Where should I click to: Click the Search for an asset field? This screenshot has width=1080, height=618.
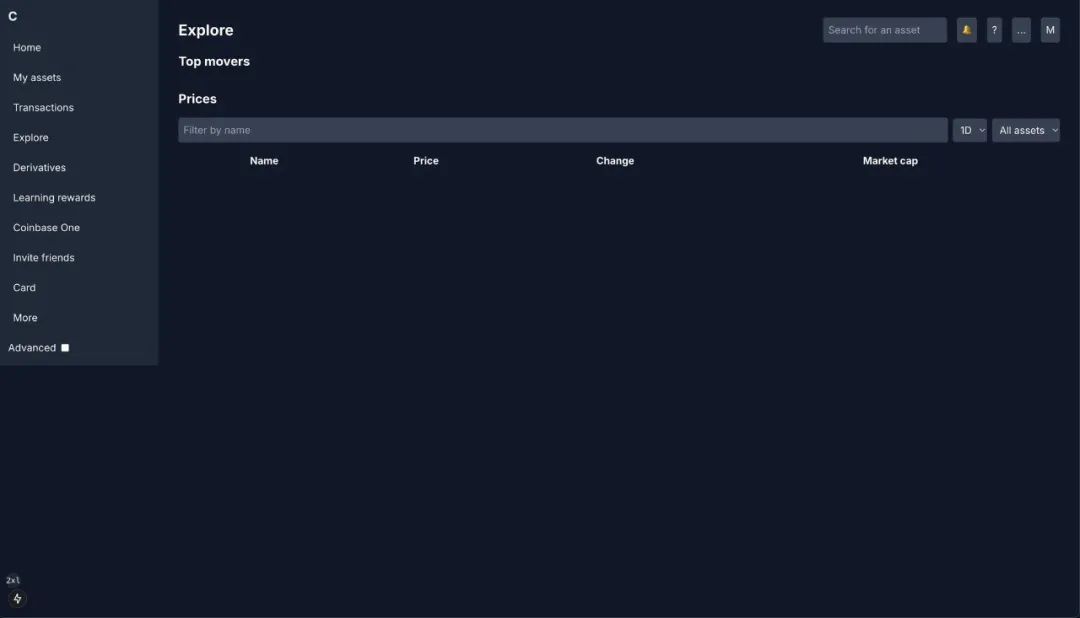pyautogui.click(x=884, y=30)
